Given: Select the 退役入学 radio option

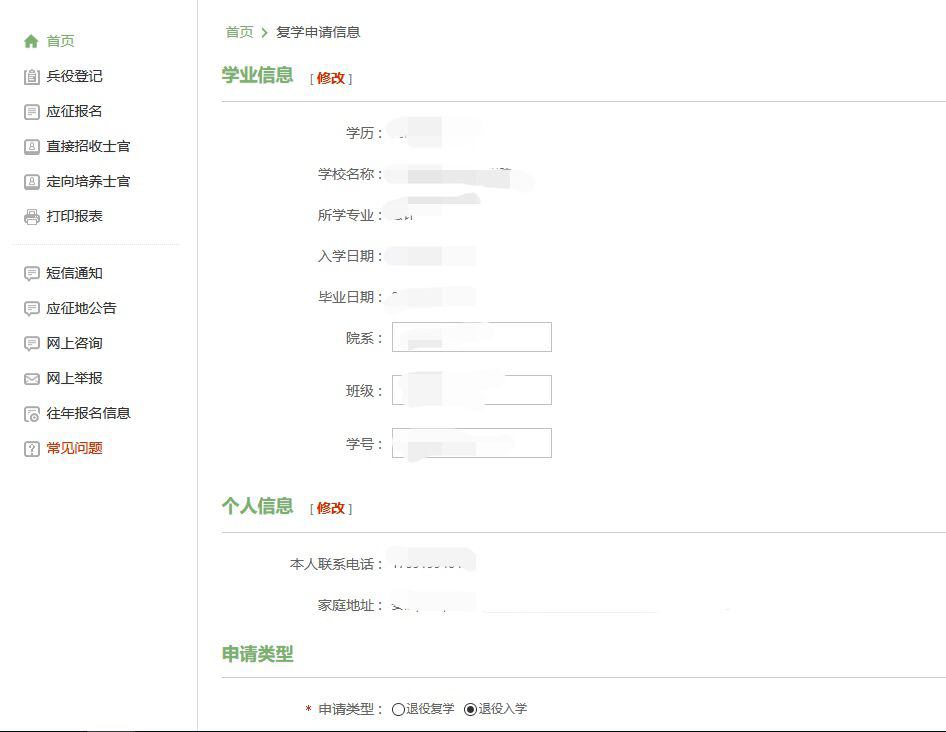Looking at the screenshot, I should point(471,709).
